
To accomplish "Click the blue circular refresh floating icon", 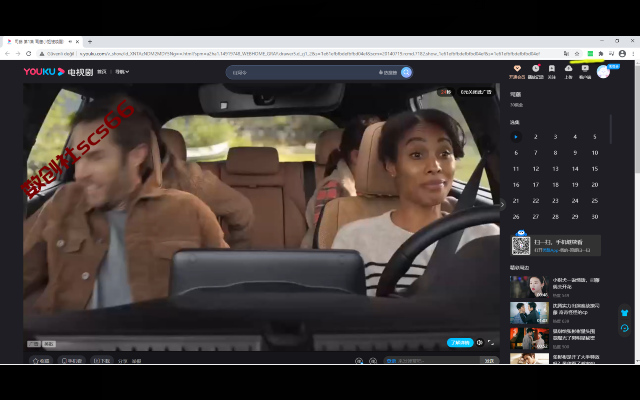I will click(x=624, y=328).
